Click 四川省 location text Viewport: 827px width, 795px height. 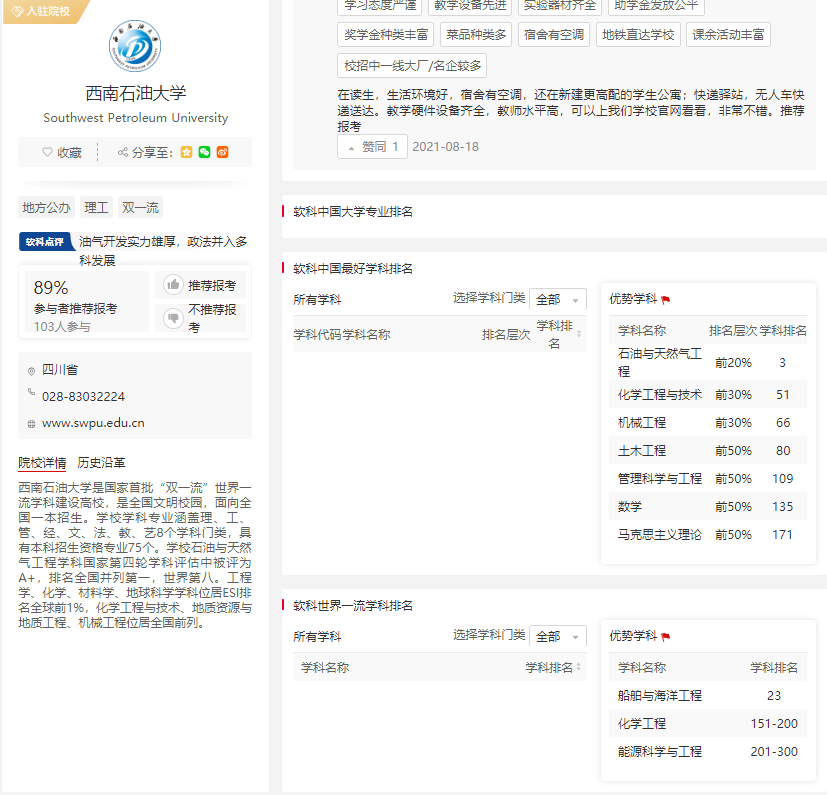[60, 370]
